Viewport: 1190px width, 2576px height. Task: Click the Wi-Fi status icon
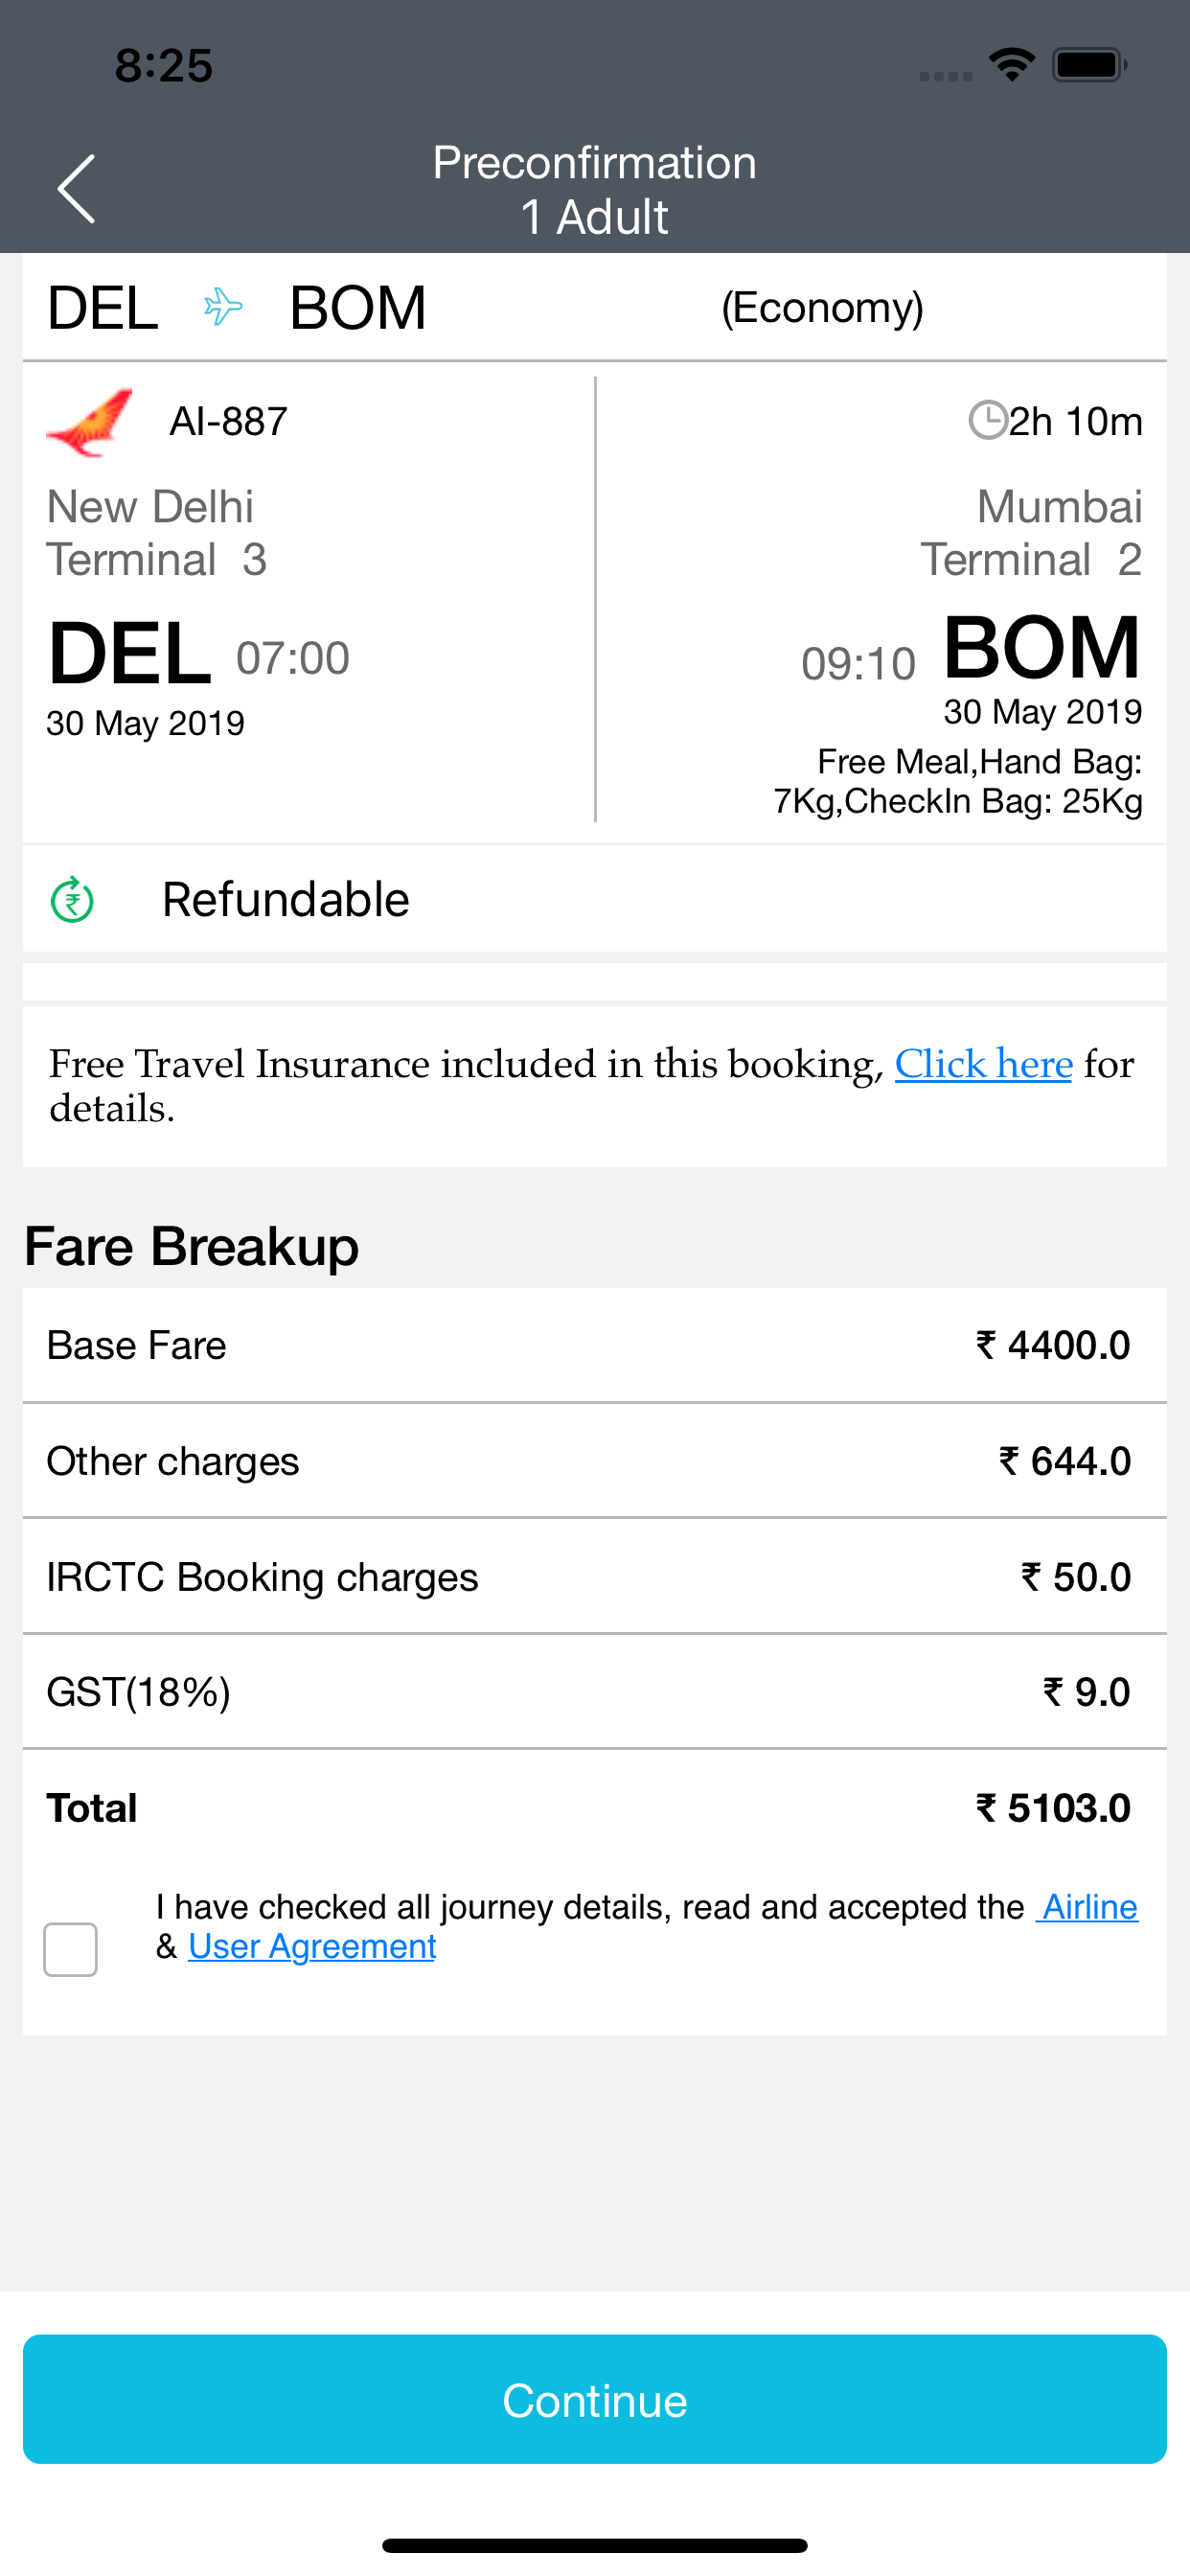pyautogui.click(x=1011, y=65)
